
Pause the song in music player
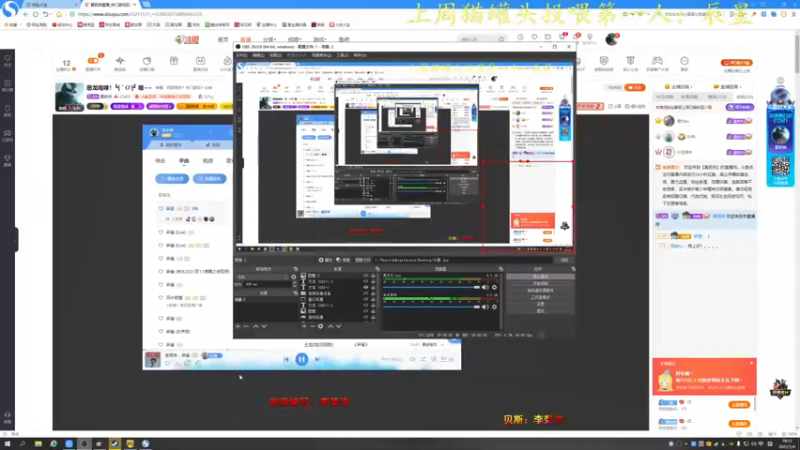click(x=302, y=359)
